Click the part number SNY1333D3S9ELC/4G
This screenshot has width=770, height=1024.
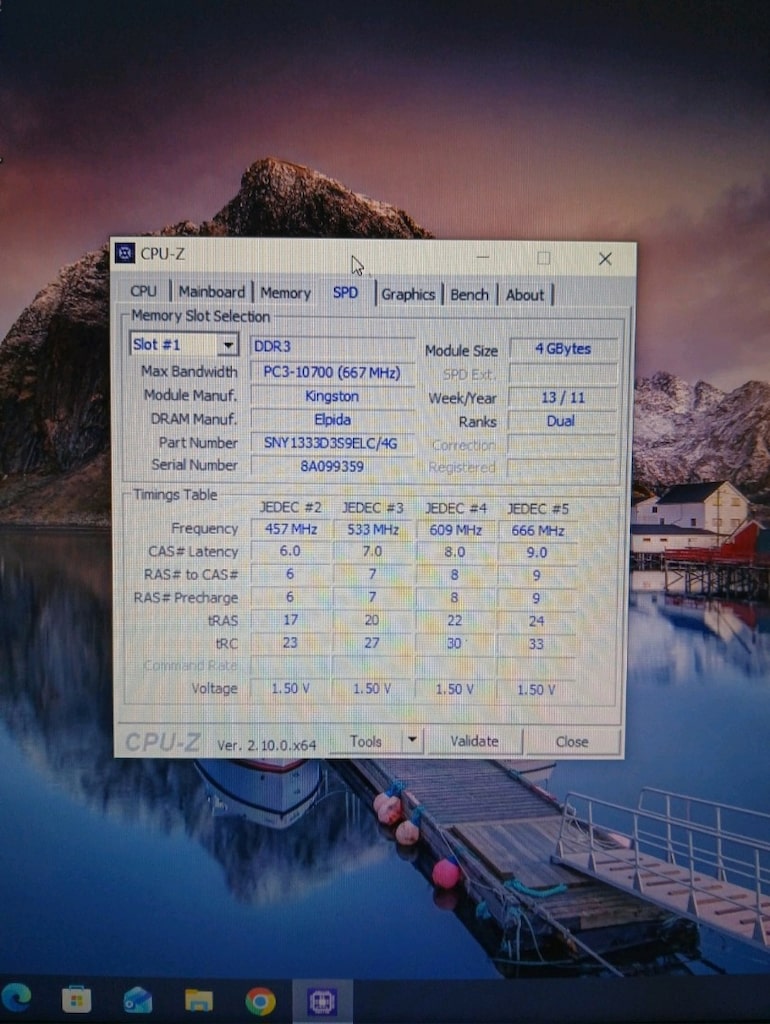point(332,443)
